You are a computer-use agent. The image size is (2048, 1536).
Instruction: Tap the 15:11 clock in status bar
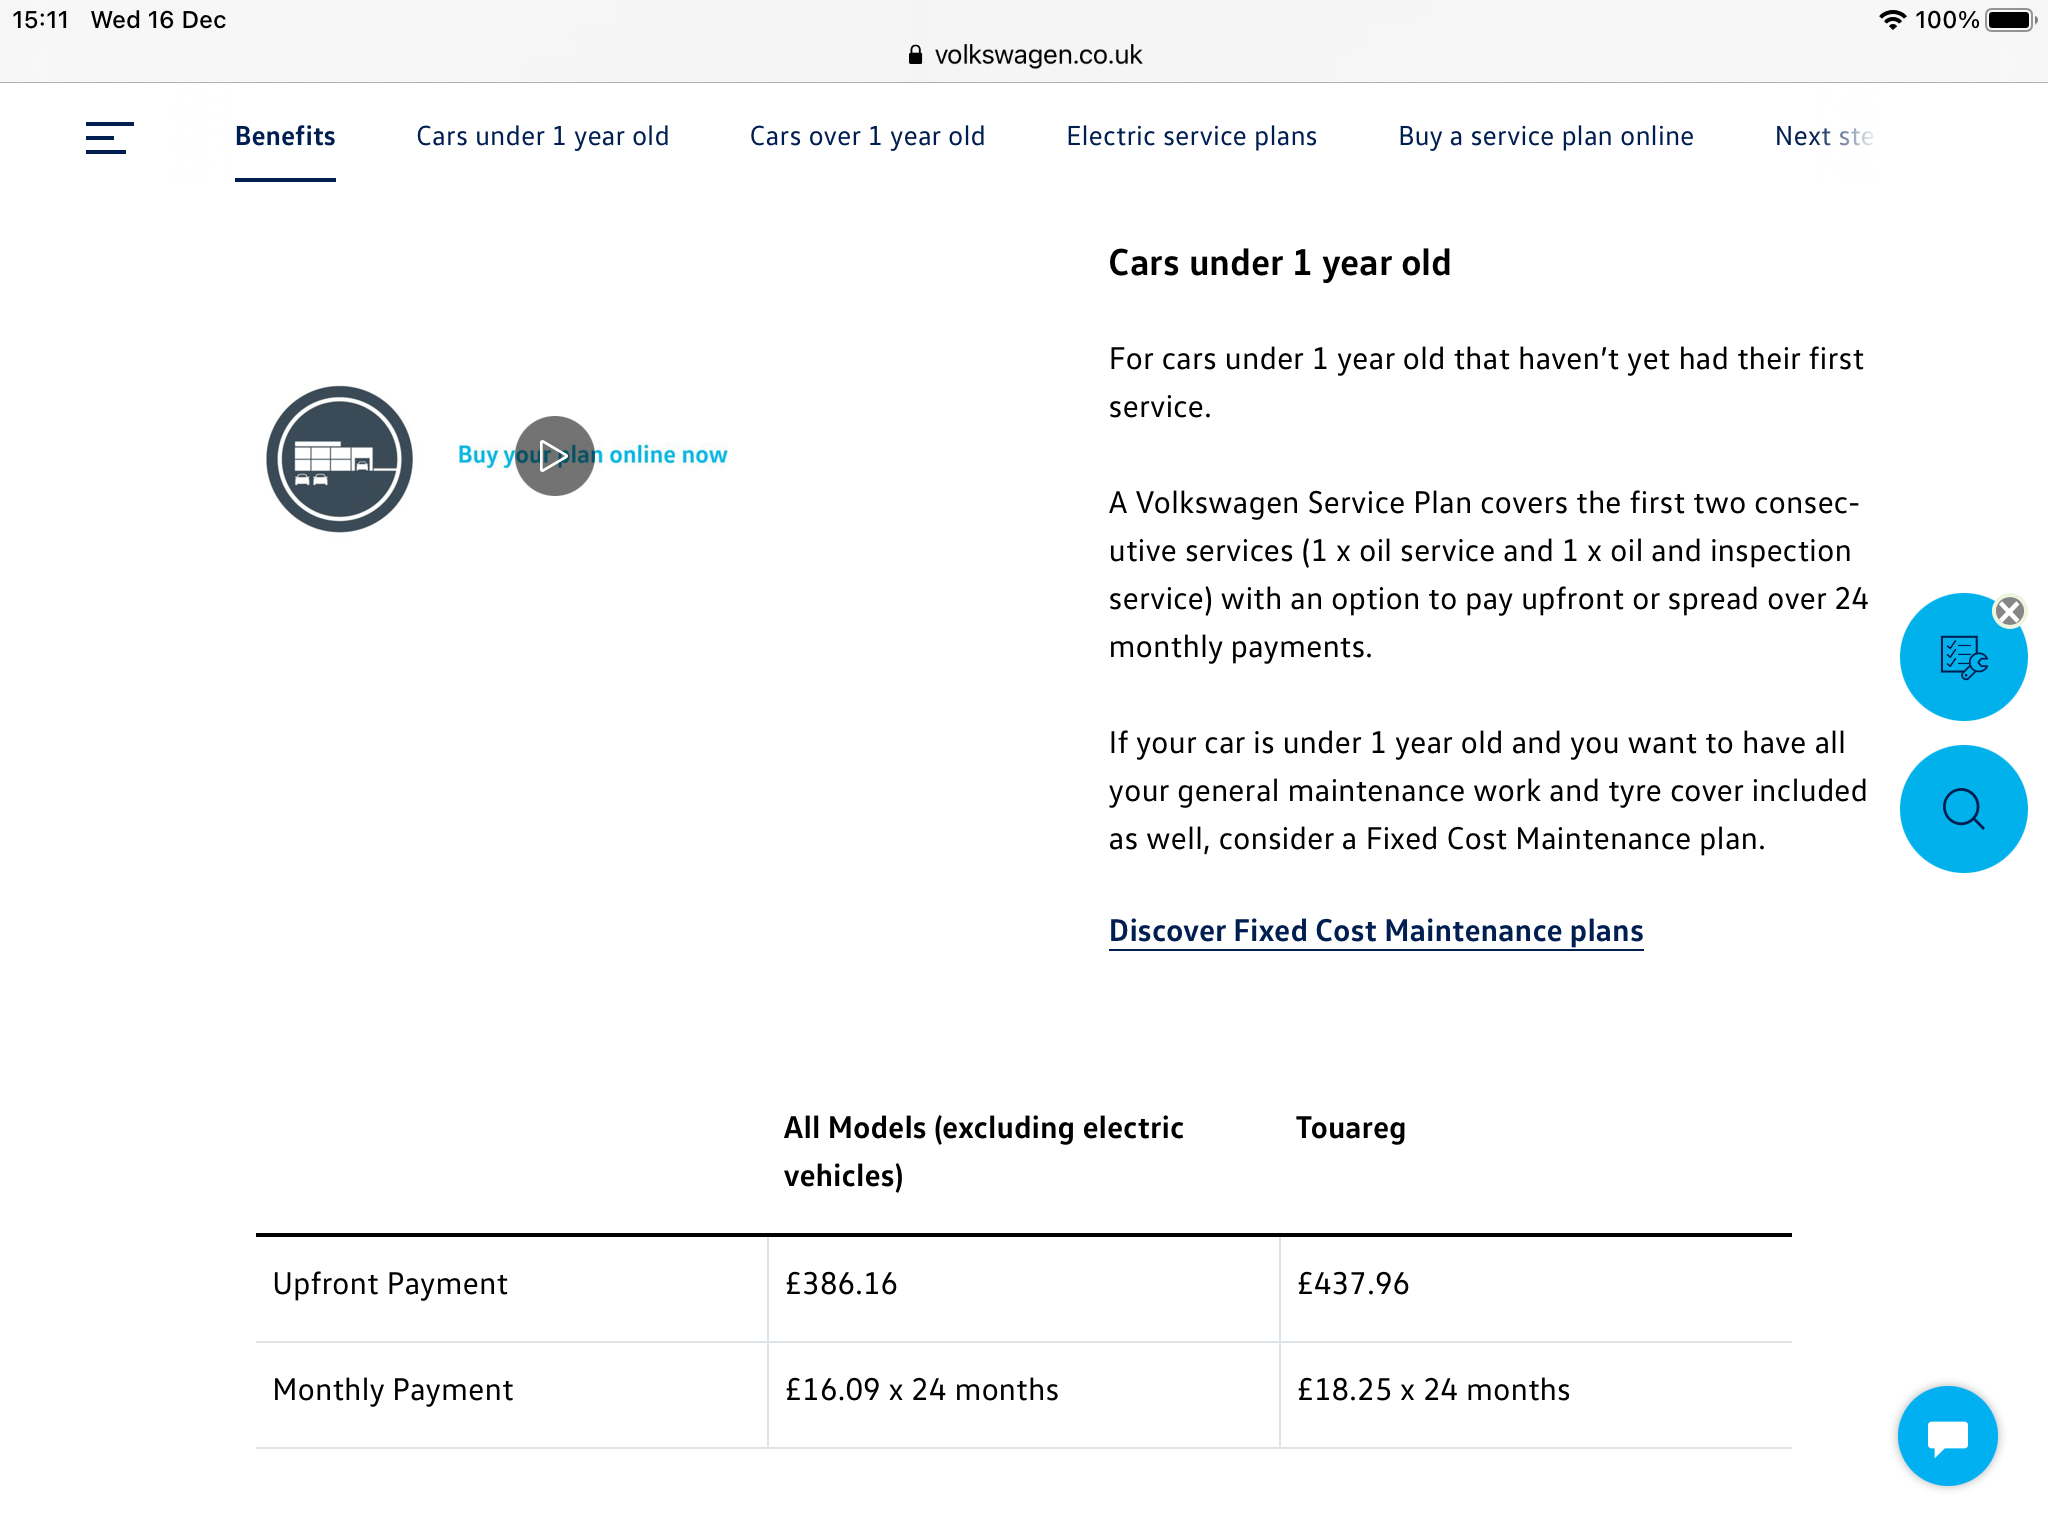[x=41, y=20]
